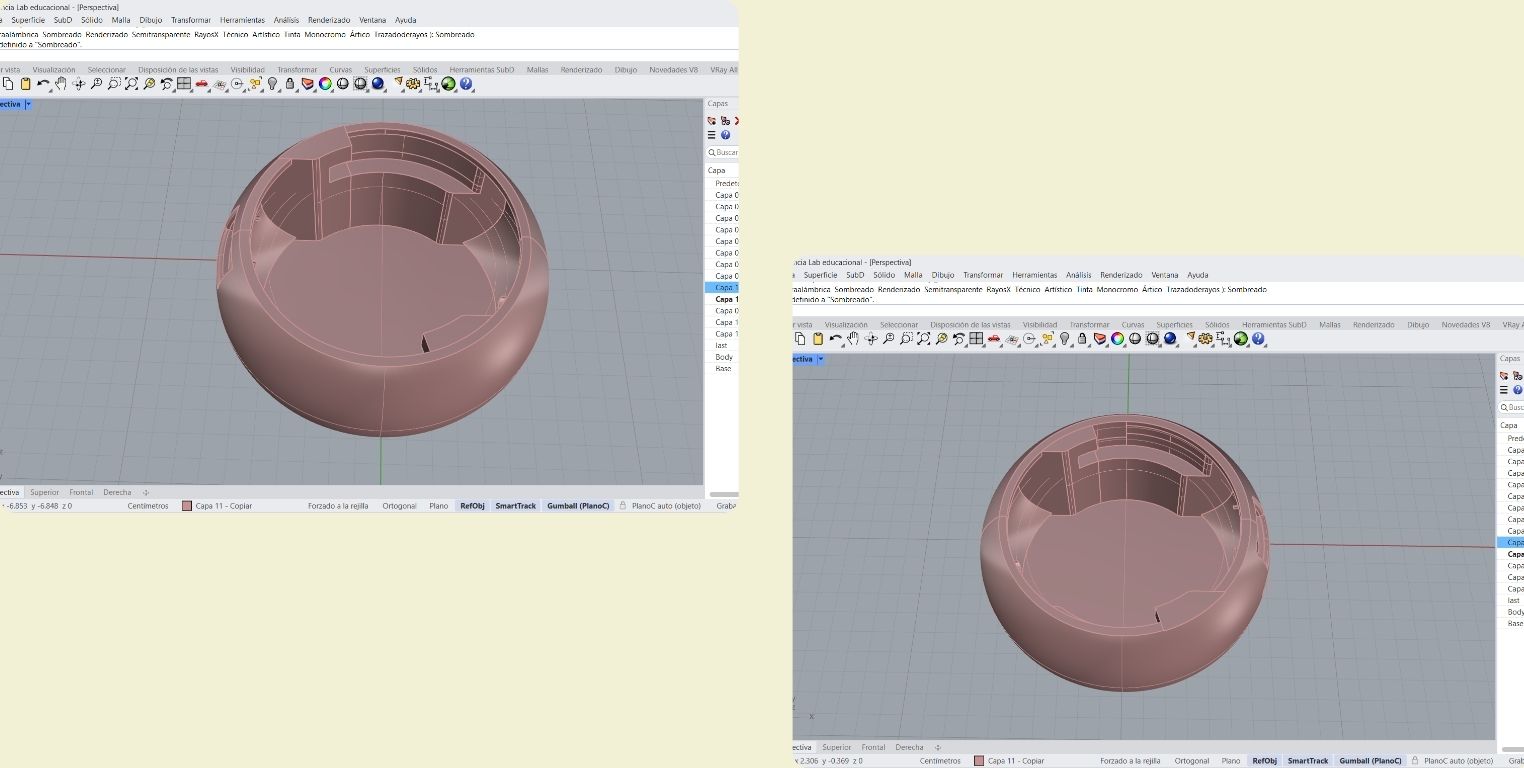Viewport: 1524px width, 768px height.
Task: Select 'last' layer row in top-left window
Action: click(722, 345)
